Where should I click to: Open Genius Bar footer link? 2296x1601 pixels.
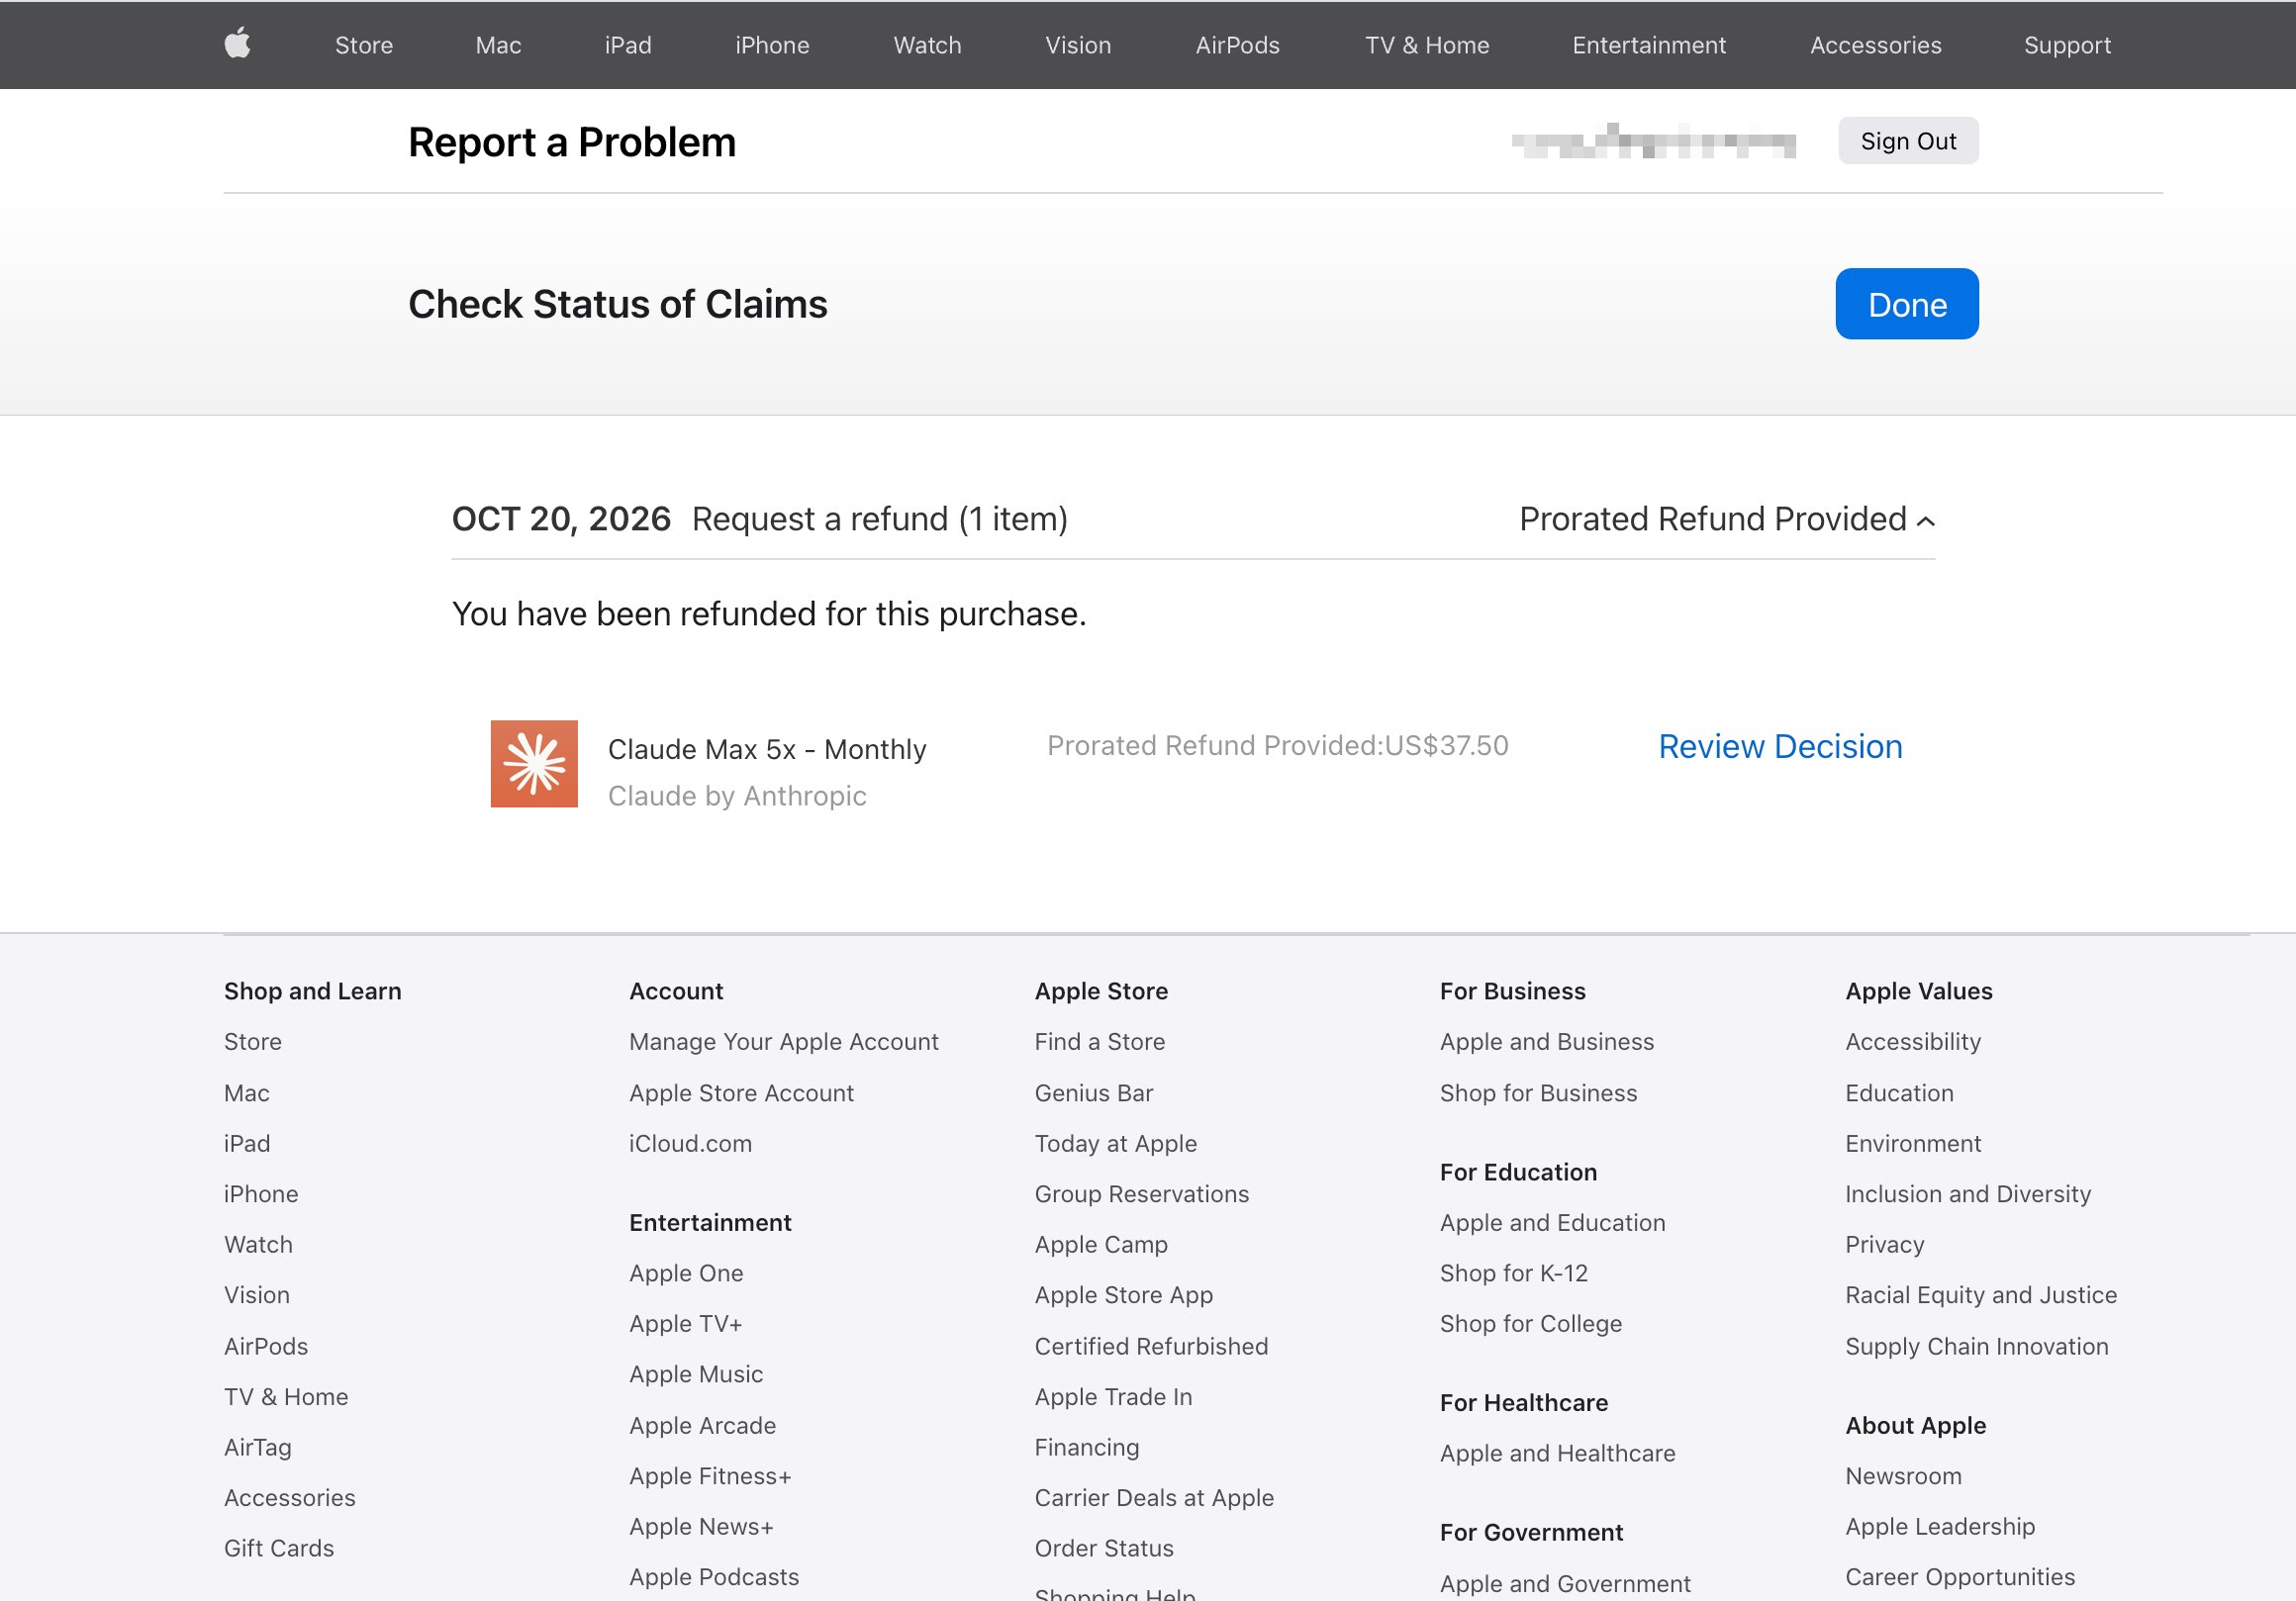(x=1094, y=1093)
